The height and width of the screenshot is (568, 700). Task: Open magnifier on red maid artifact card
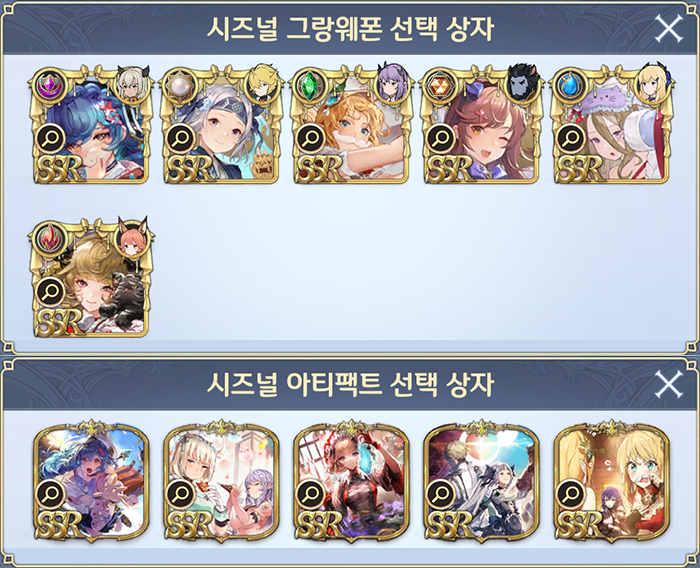pos(311,493)
